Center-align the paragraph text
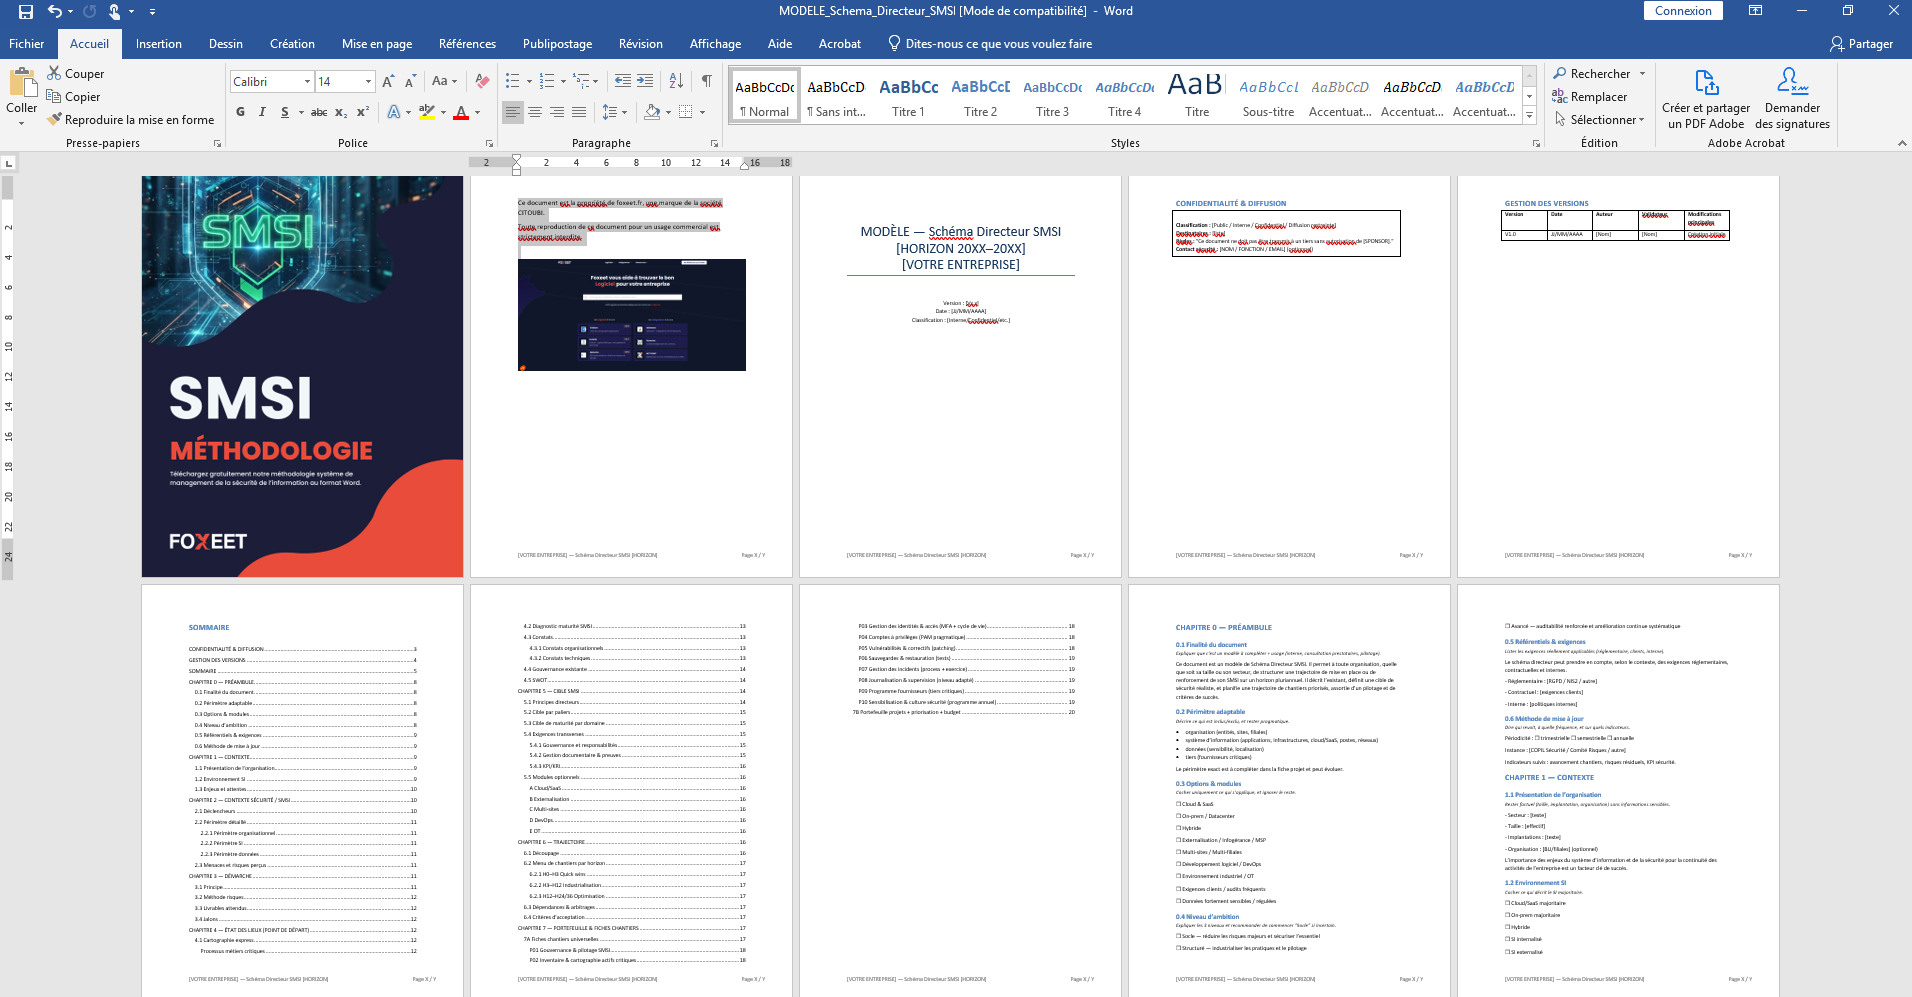1912x997 pixels. pyautogui.click(x=535, y=112)
